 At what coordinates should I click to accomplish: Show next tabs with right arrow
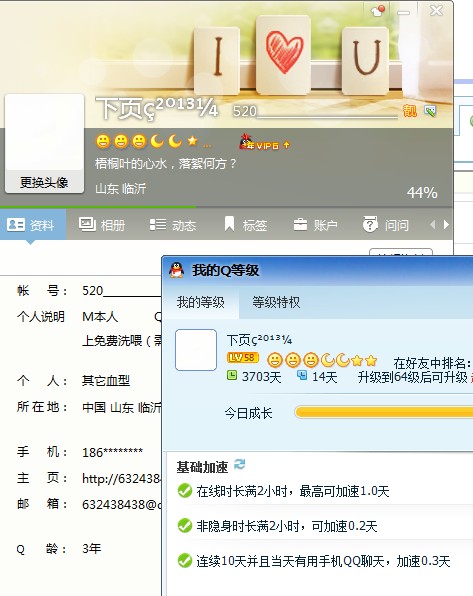tap(446, 225)
